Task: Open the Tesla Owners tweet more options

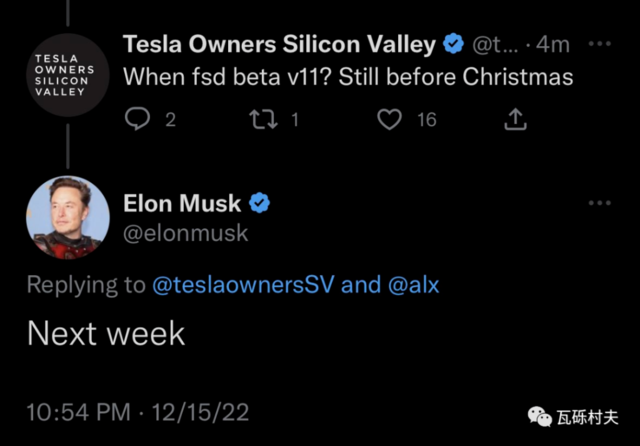Action: (599, 45)
